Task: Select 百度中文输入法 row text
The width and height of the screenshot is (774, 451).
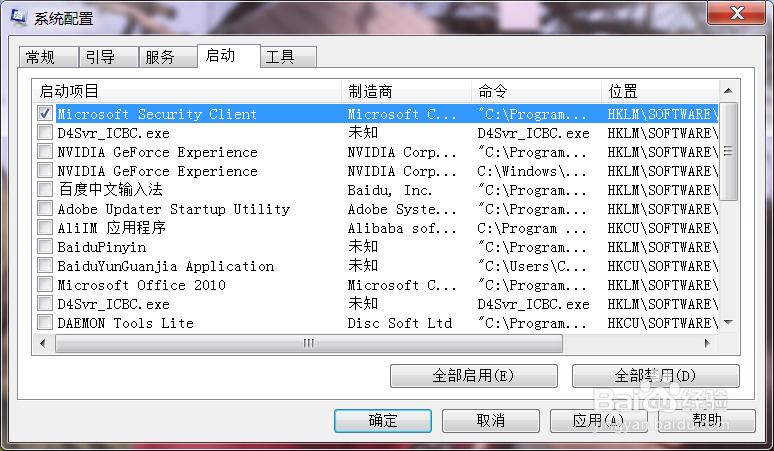Action: pos(111,190)
